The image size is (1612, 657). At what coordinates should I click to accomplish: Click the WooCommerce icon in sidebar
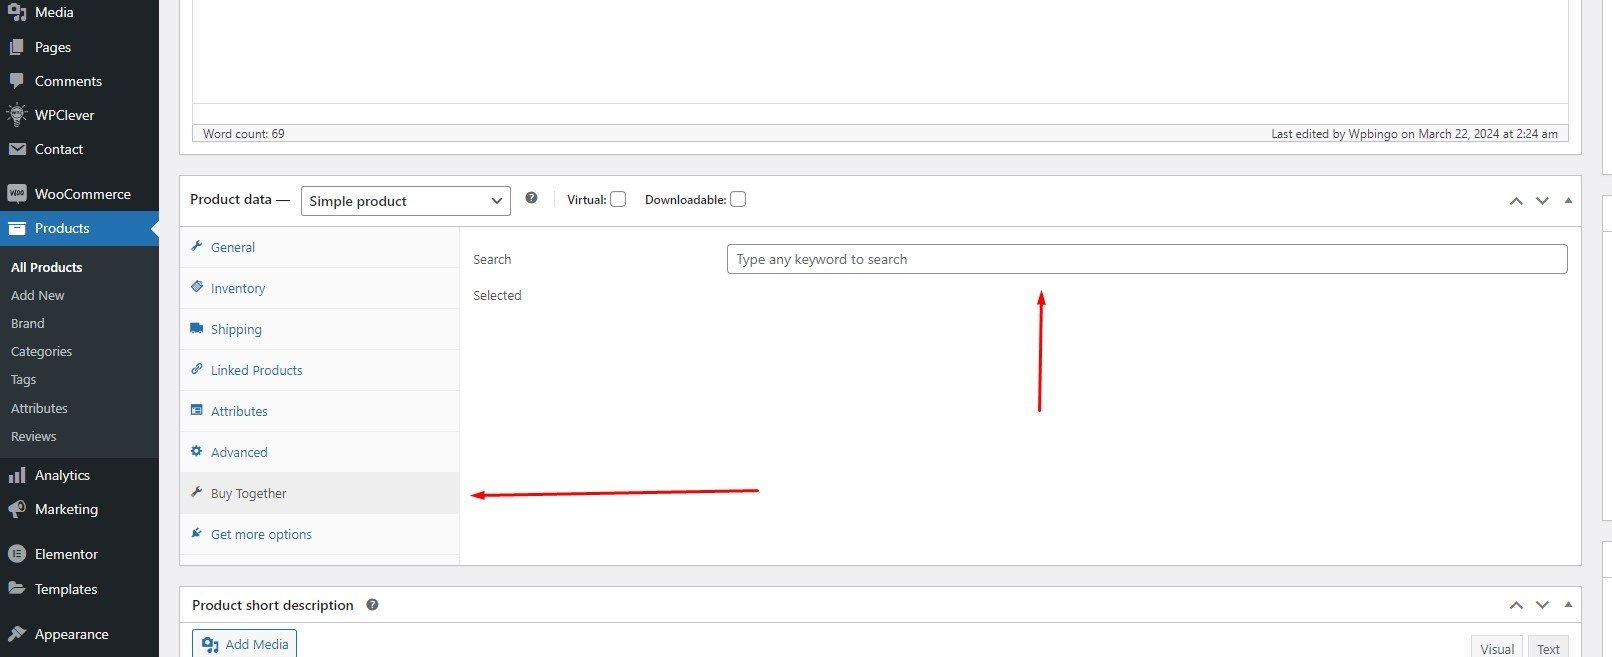tap(16, 194)
